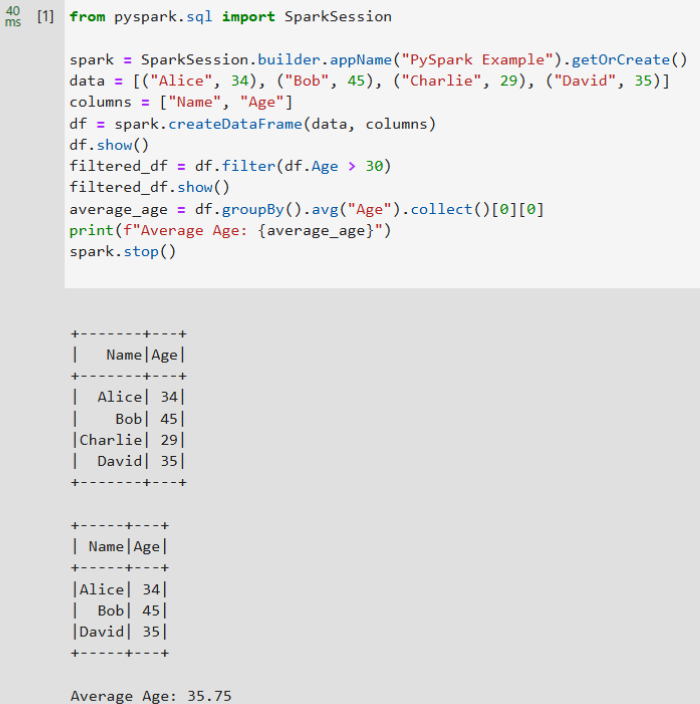Click the cell execution count [1]

(x=45, y=16)
